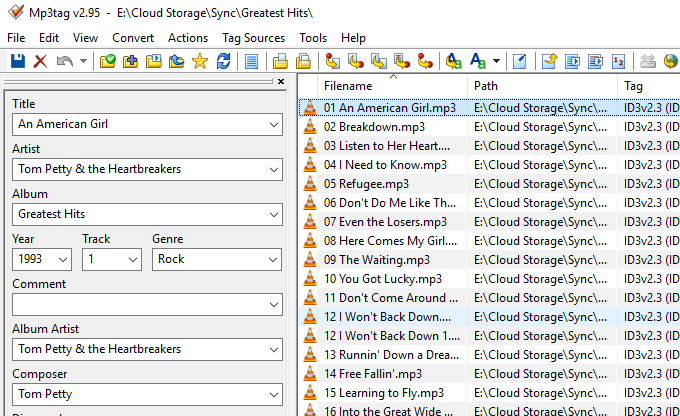Select file 09 The Waiting.mp3
This screenshot has height=416, width=680.
point(376,260)
